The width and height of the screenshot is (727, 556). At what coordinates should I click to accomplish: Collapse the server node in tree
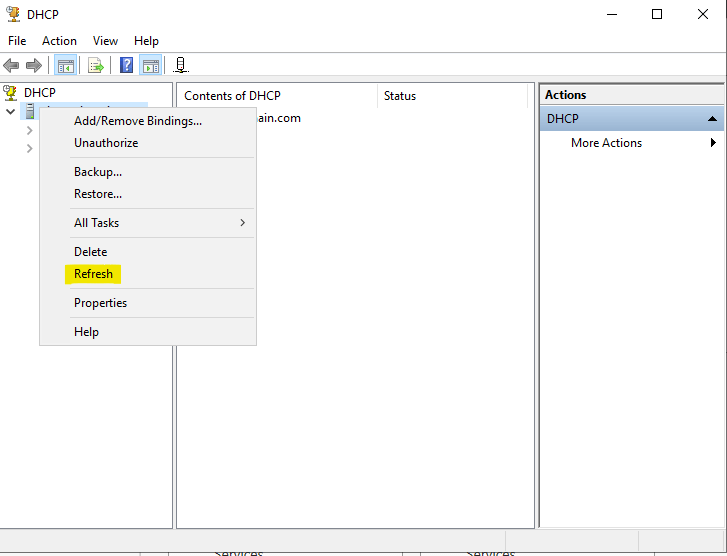(11, 112)
